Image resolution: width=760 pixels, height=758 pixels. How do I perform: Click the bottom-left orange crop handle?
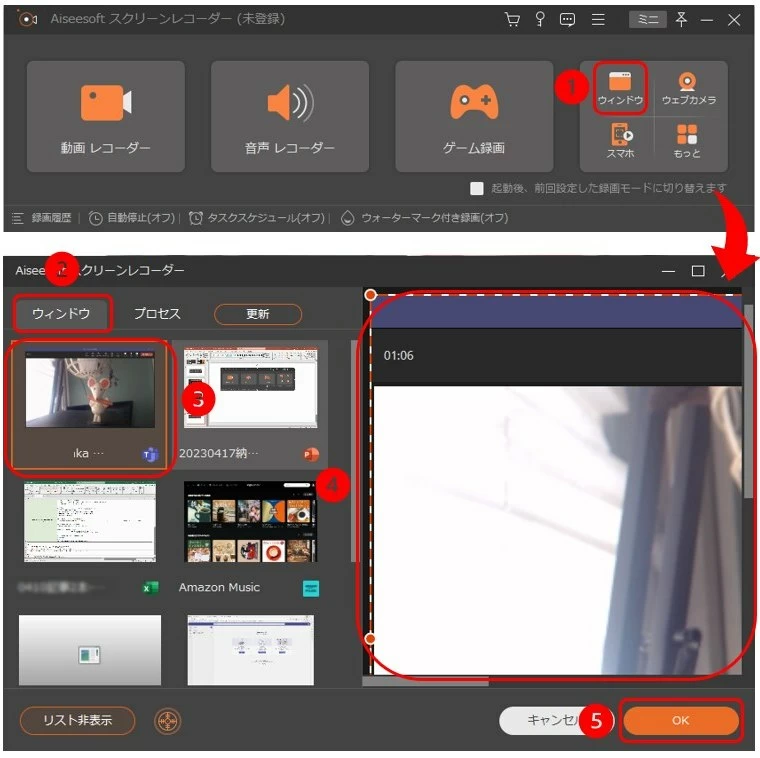point(370,639)
